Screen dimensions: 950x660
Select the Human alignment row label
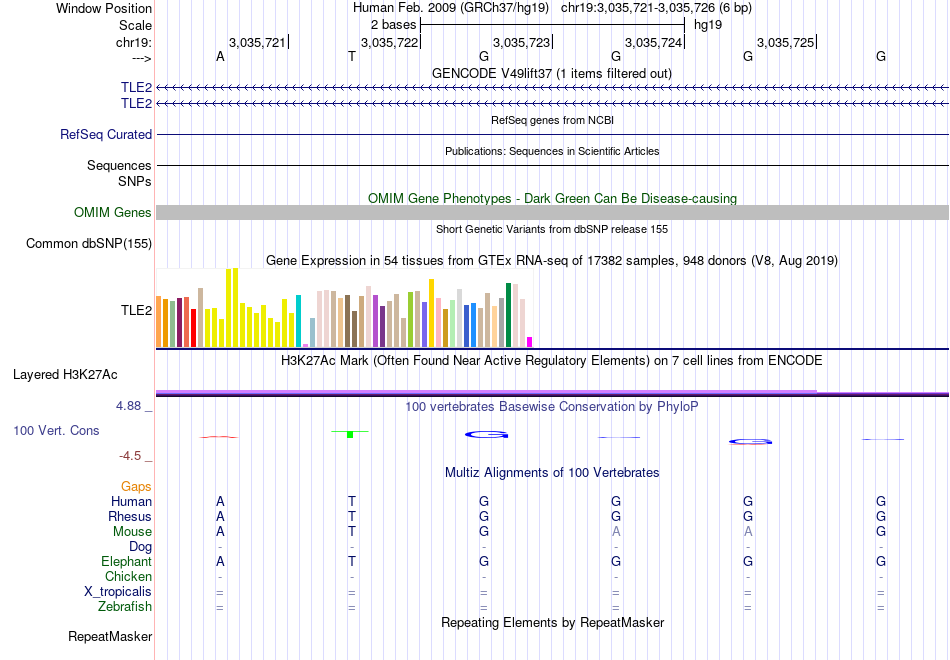131,502
